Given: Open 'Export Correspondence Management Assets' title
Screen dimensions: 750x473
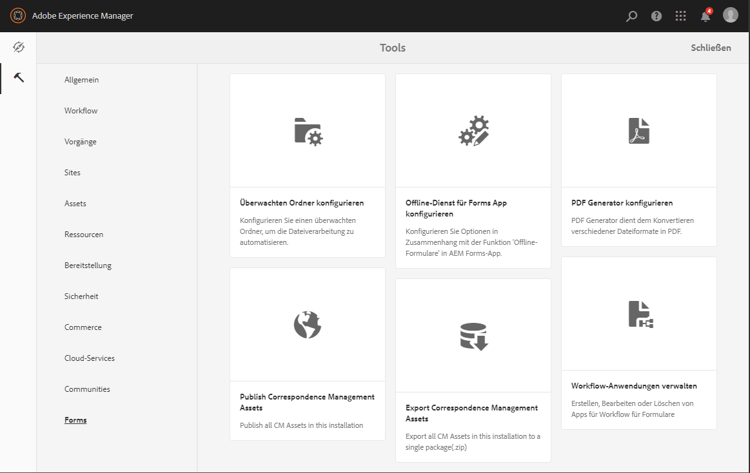Looking at the screenshot, I should click(x=472, y=413).
